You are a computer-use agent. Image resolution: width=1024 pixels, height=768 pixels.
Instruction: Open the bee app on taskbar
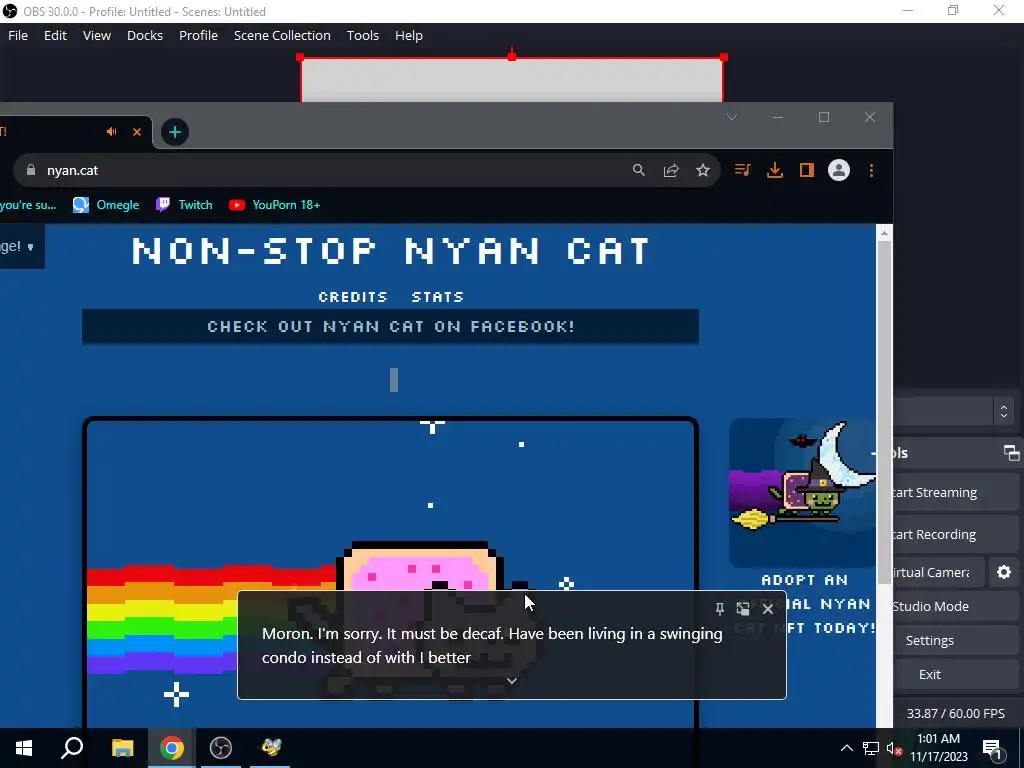270,748
